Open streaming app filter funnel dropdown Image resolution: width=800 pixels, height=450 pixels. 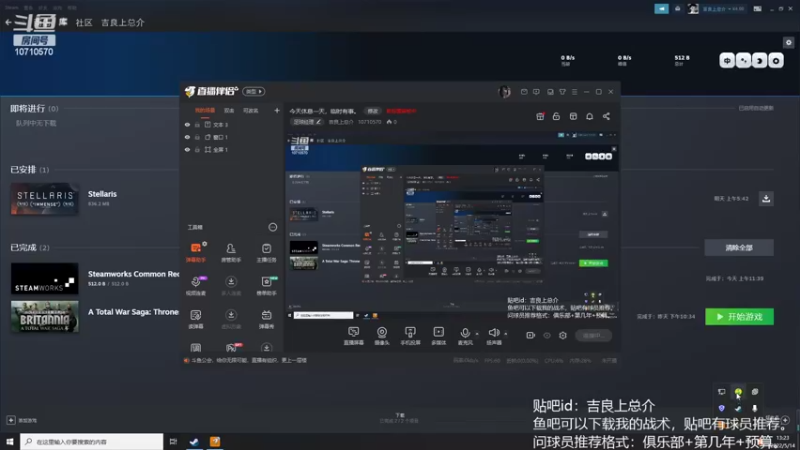[562, 92]
